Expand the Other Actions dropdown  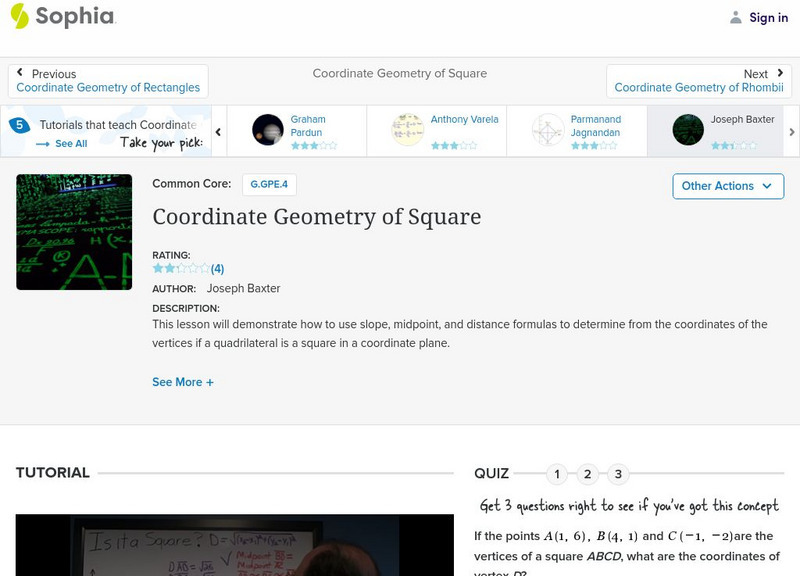click(x=728, y=186)
